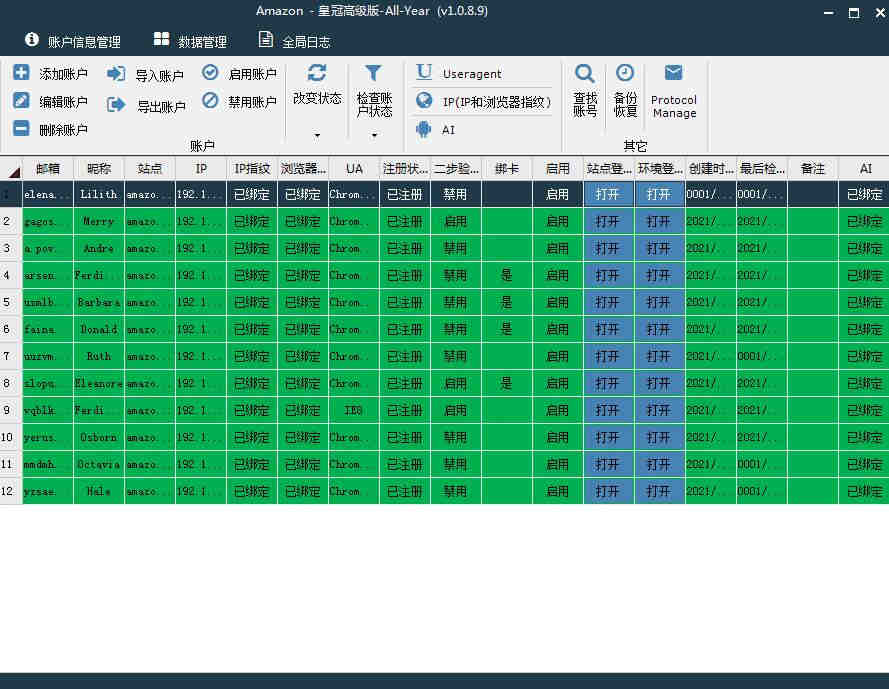Screen dimensions: 889x689
Task: Click two-step 禁用 cell in Lilith row
Action: (x=456, y=195)
